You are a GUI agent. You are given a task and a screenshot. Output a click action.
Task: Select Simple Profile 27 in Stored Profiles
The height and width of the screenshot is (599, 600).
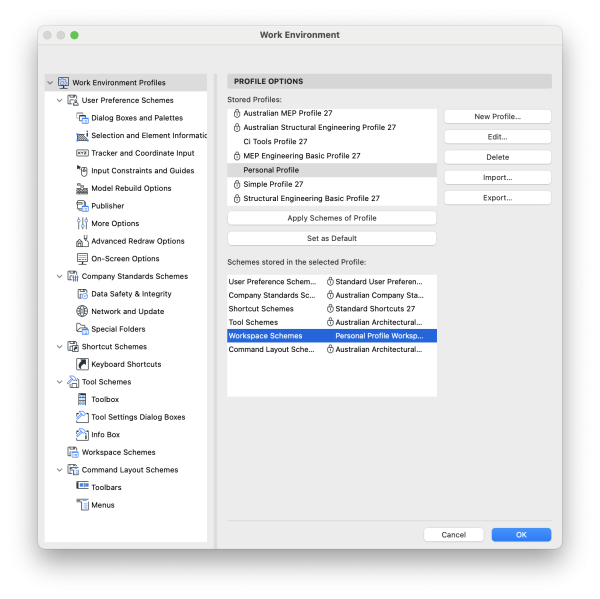pos(273,184)
